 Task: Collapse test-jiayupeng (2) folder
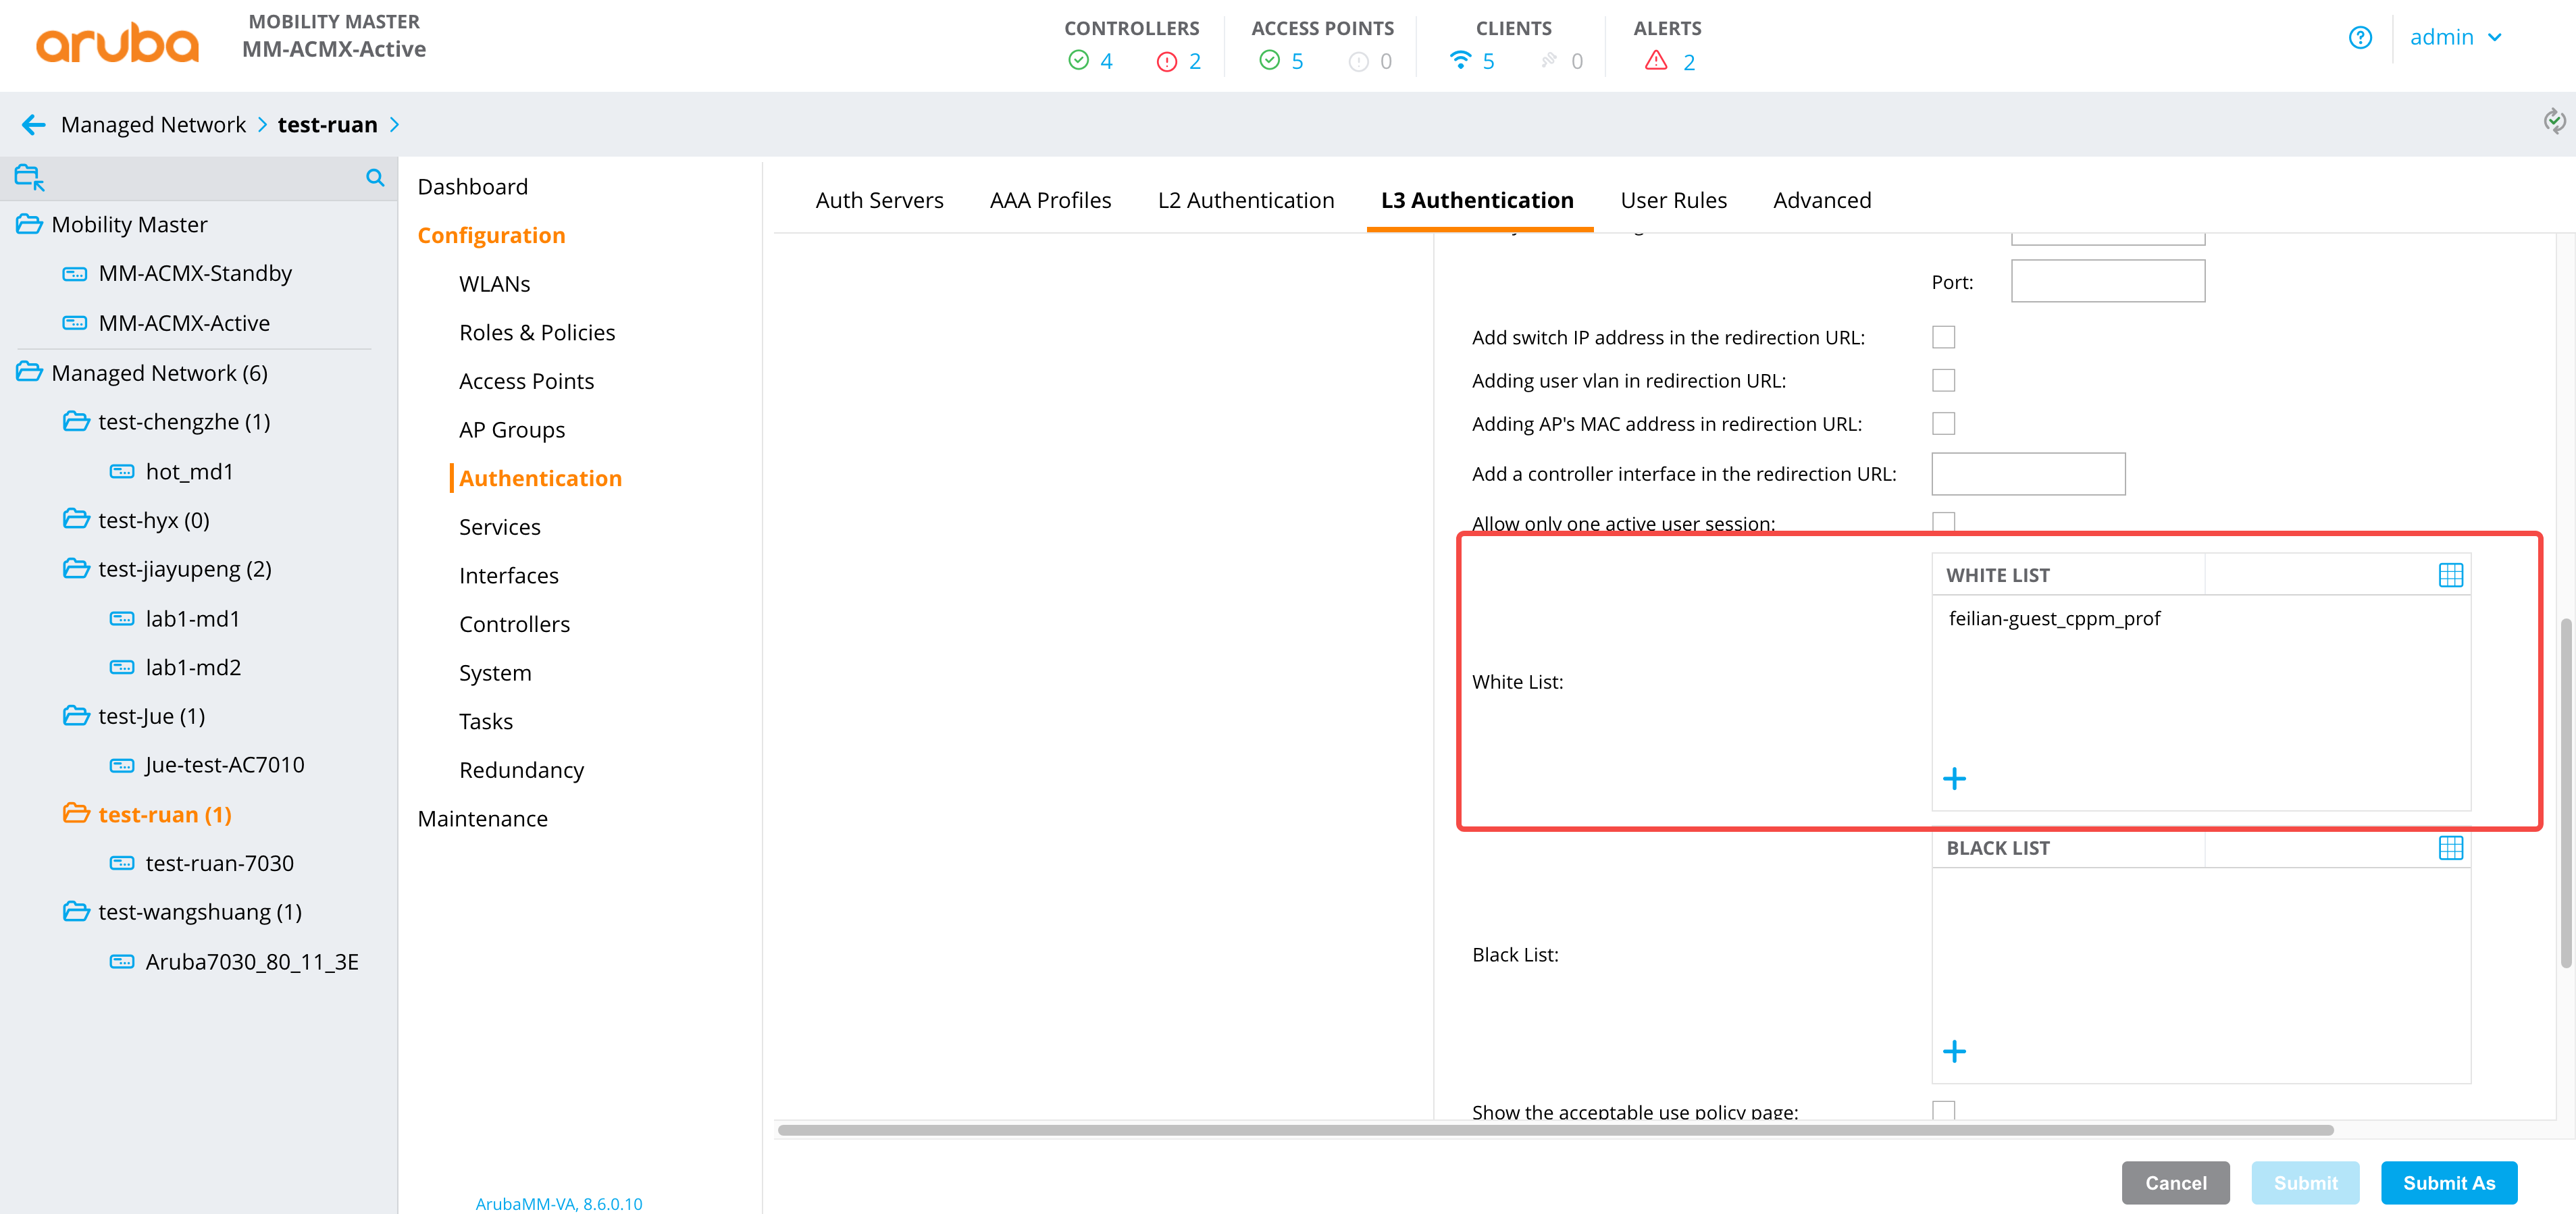76,568
